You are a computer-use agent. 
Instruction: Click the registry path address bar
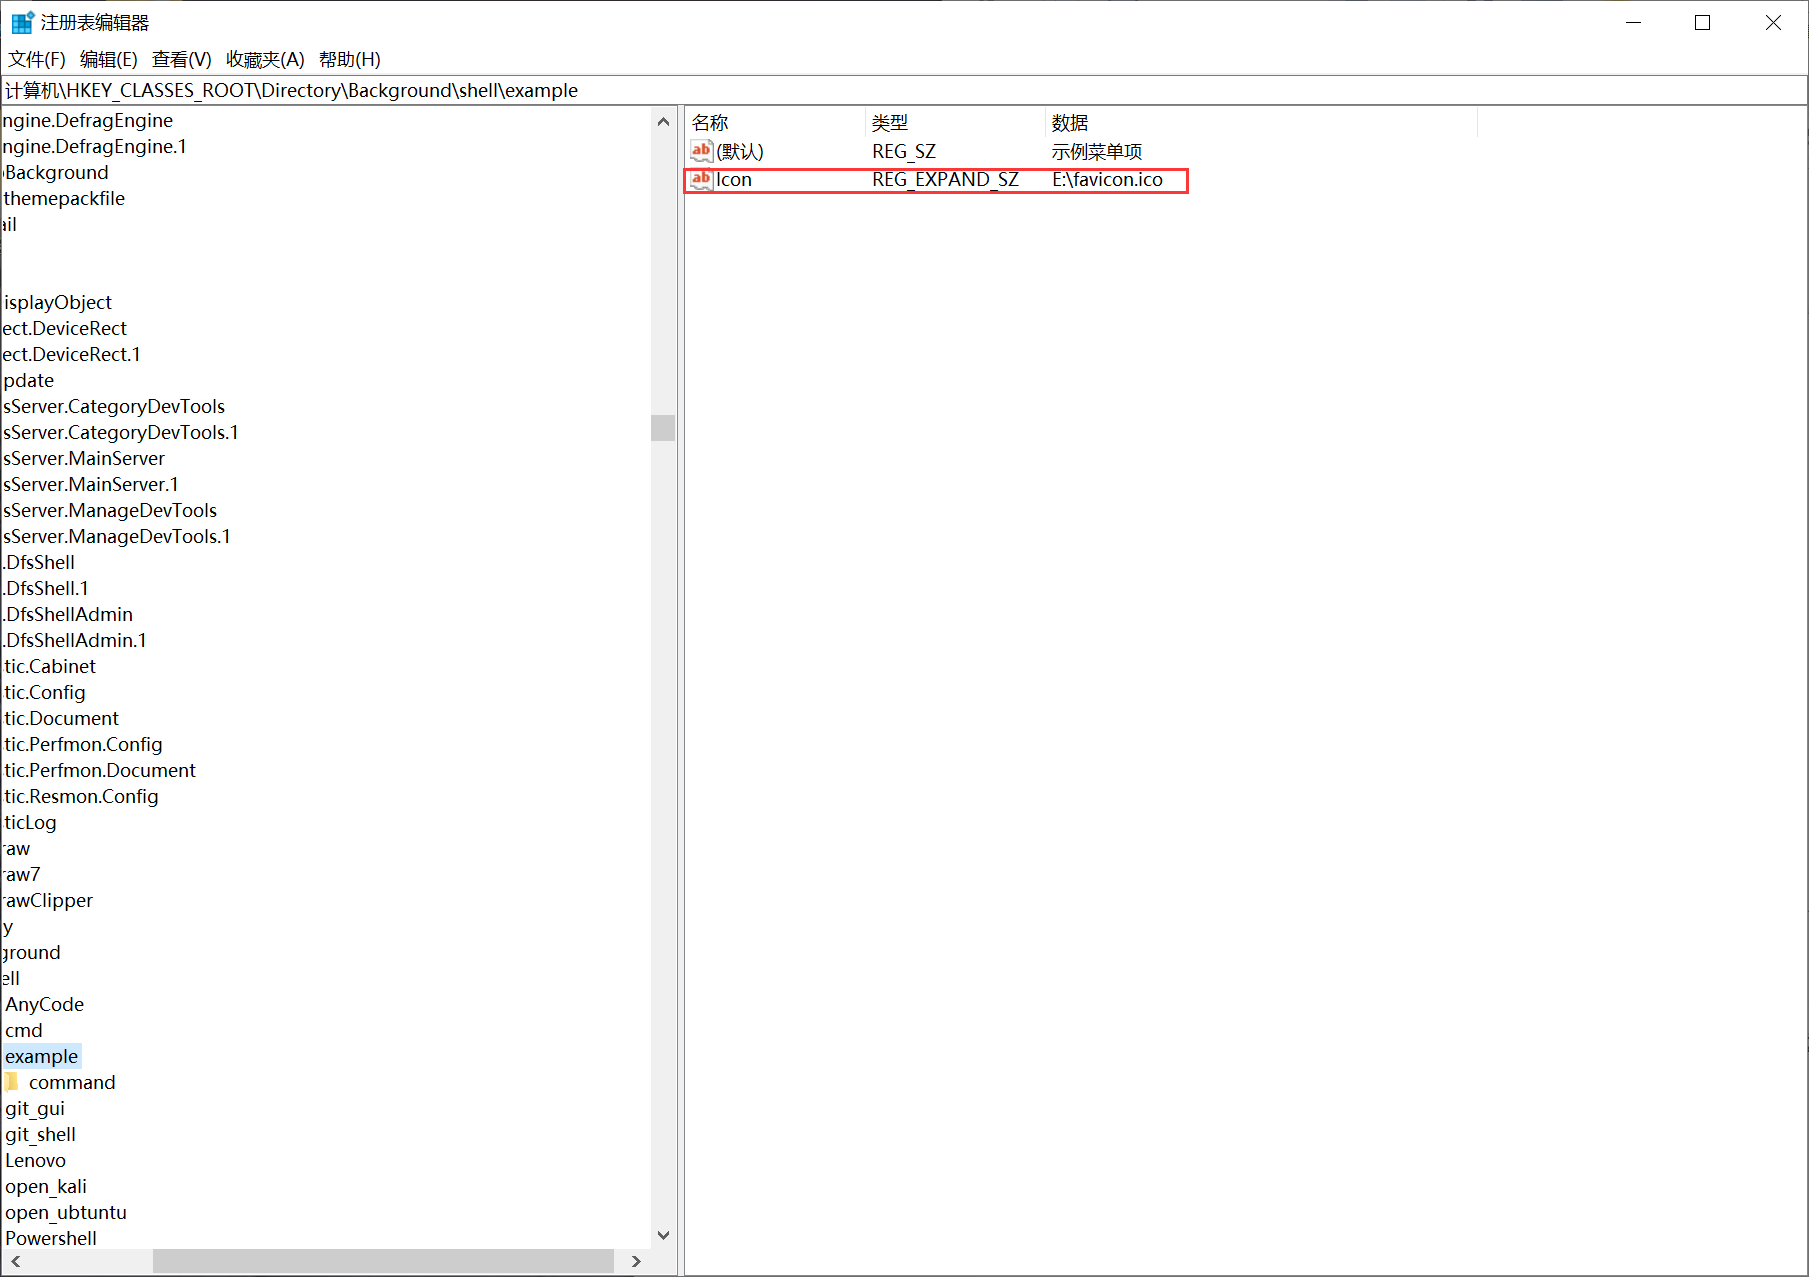pos(900,91)
